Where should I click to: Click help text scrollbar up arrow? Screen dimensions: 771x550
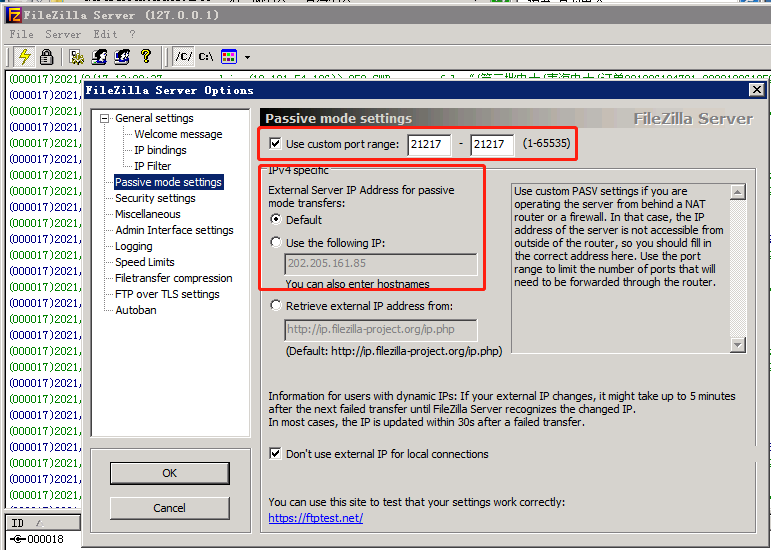pyautogui.click(x=738, y=192)
